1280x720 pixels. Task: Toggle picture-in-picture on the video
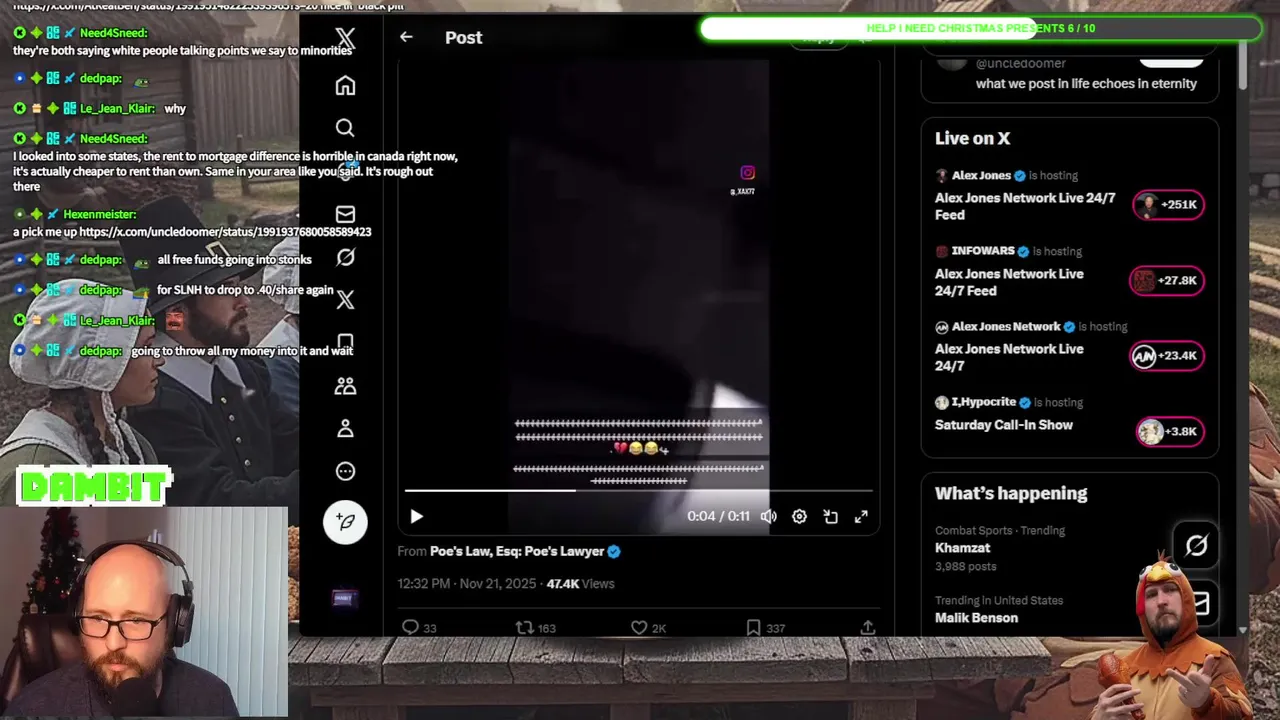[830, 516]
